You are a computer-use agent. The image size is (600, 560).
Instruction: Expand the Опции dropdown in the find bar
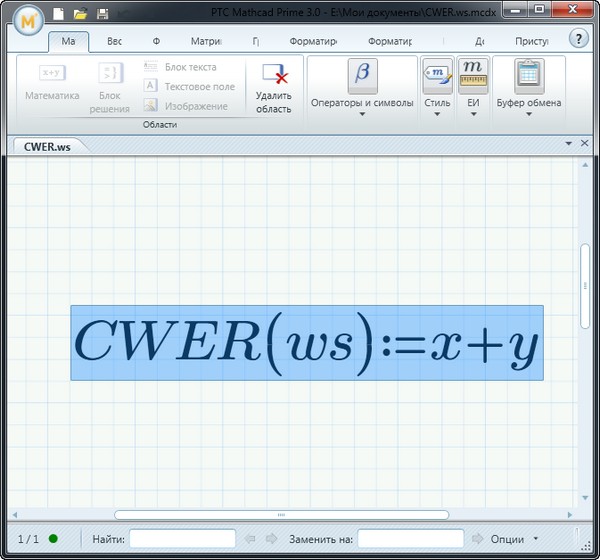[535, 539]
